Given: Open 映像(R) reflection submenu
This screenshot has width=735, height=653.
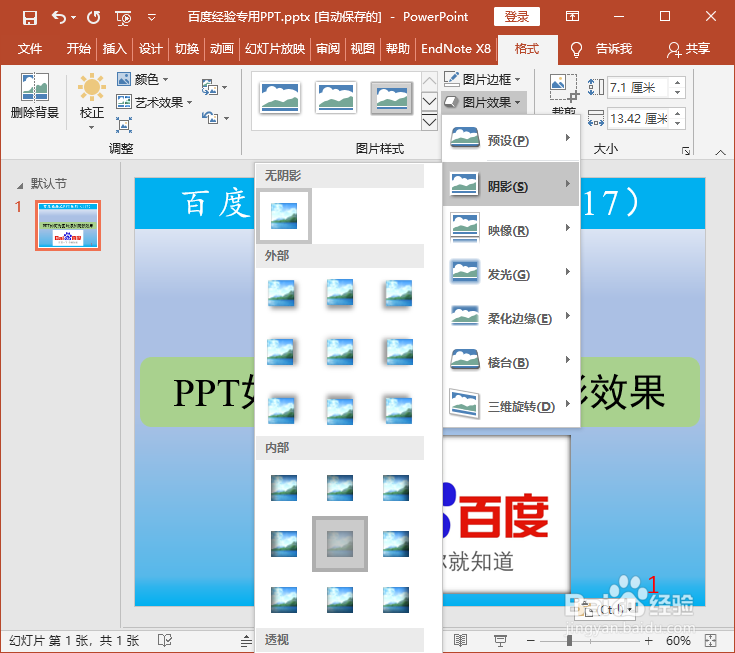Looking at the screenshot, I should [x=511, y=228].
